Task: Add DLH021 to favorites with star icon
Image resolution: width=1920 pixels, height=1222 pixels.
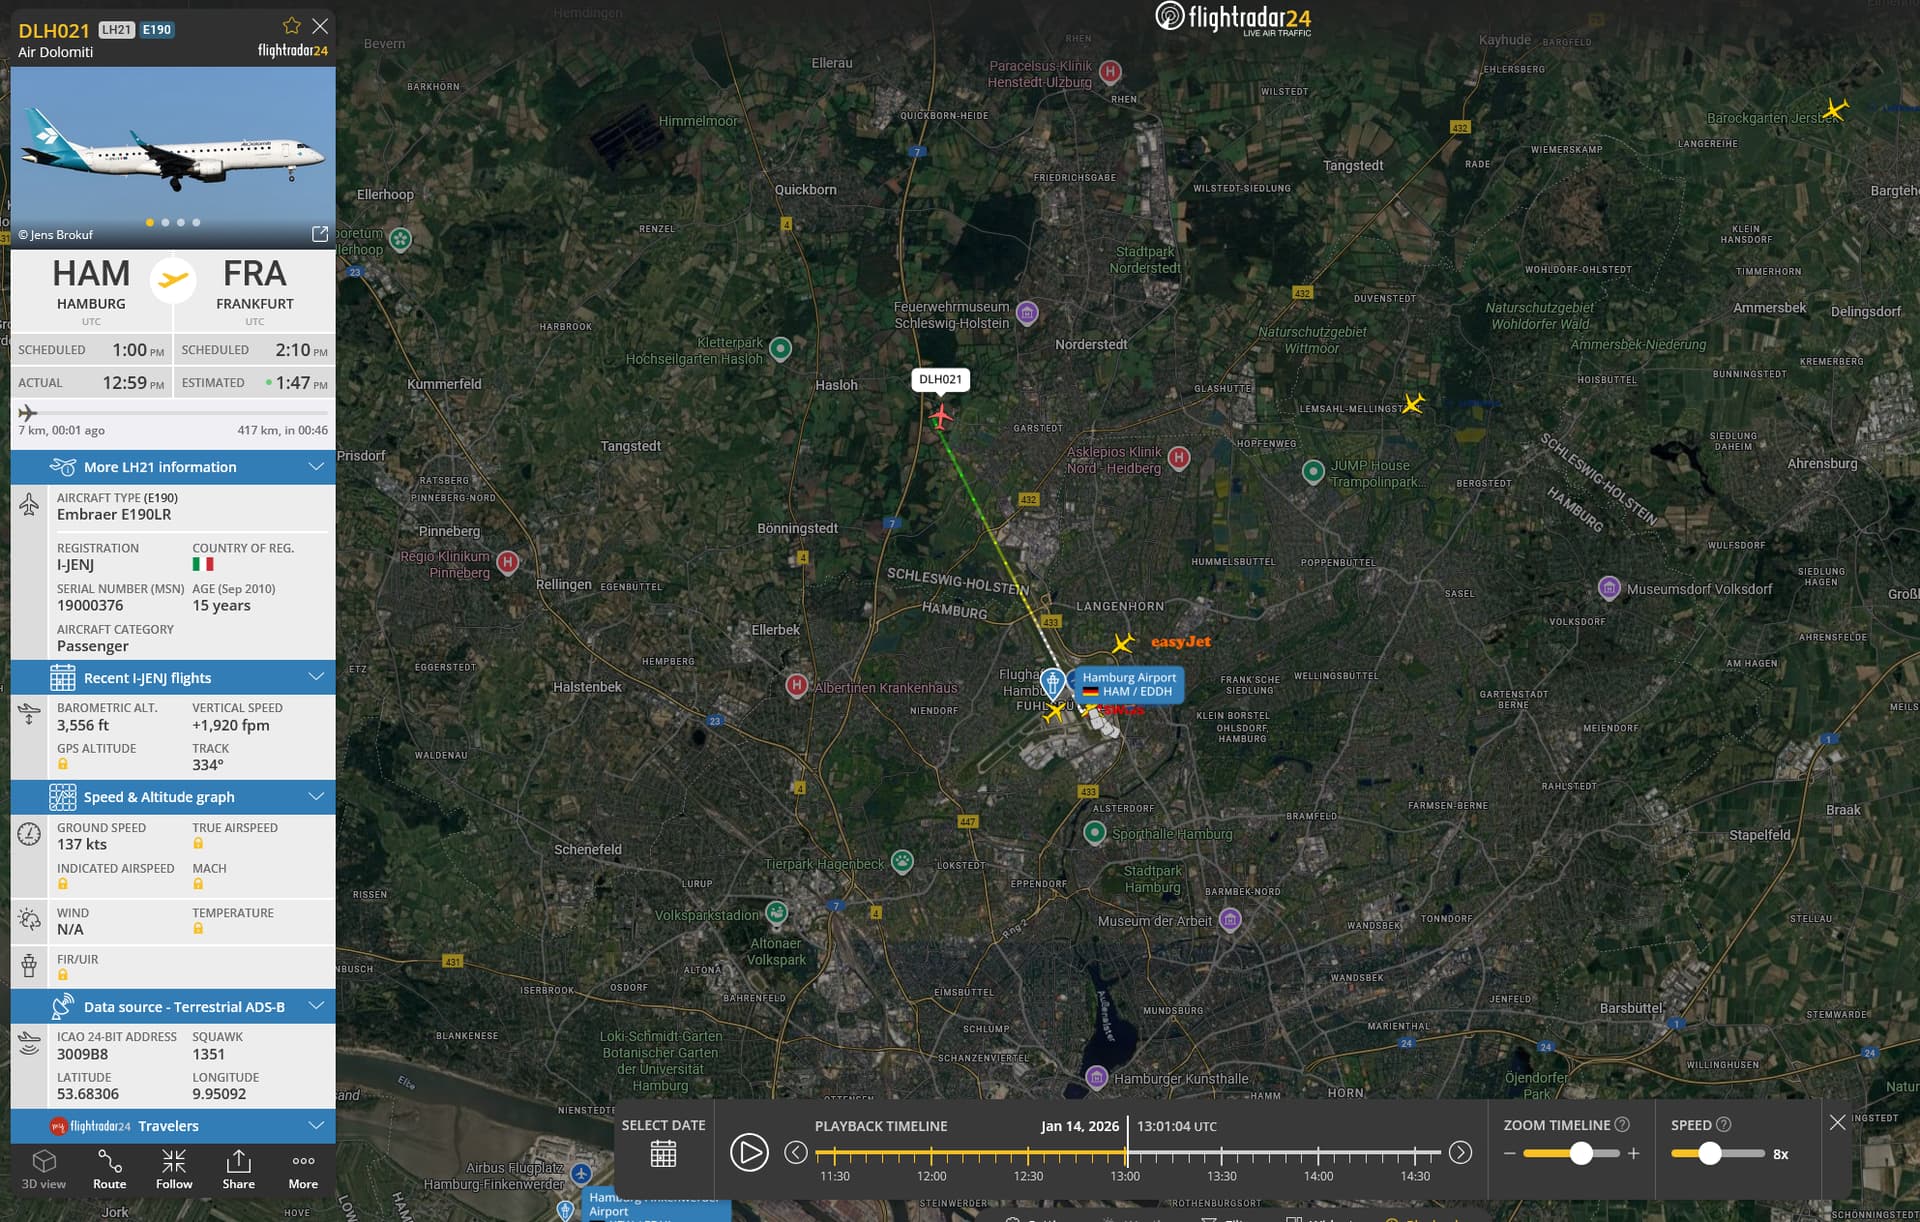Action: tap(291, 26)
